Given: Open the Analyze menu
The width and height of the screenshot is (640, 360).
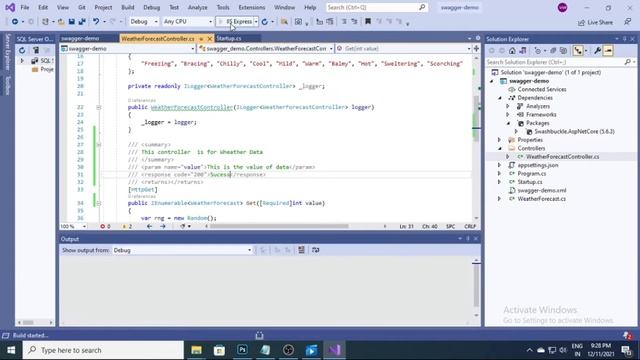Looking at the screenshot, I should coord(198,7).
